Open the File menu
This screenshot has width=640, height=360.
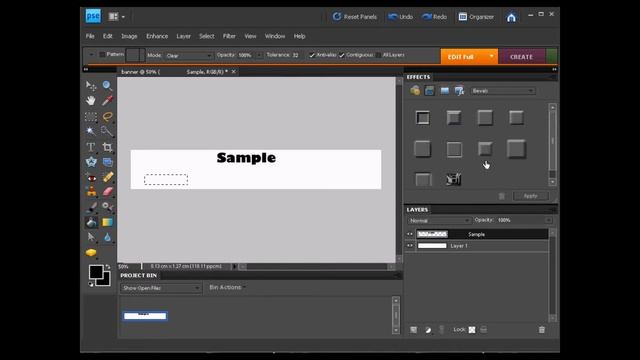pyautogui.click(x=90, y=36)
